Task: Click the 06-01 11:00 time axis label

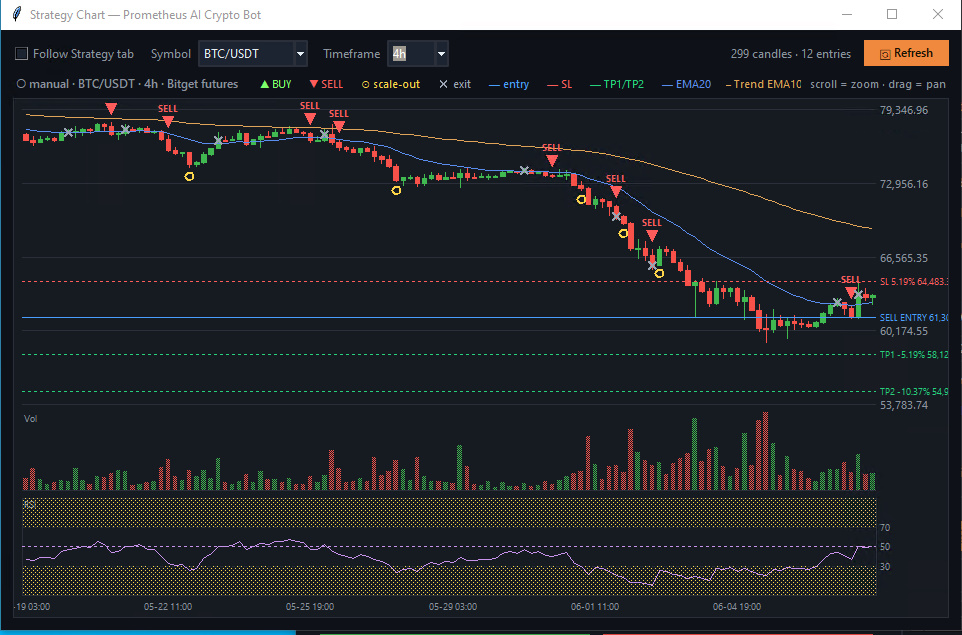Action: click(595, 607)
